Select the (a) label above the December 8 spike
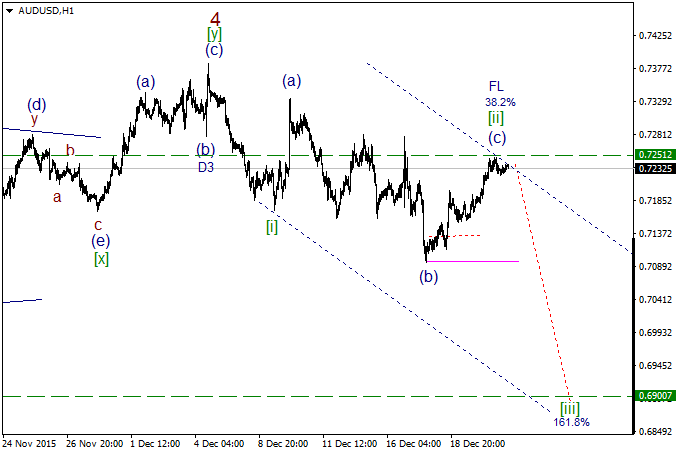 pos(291,81)
